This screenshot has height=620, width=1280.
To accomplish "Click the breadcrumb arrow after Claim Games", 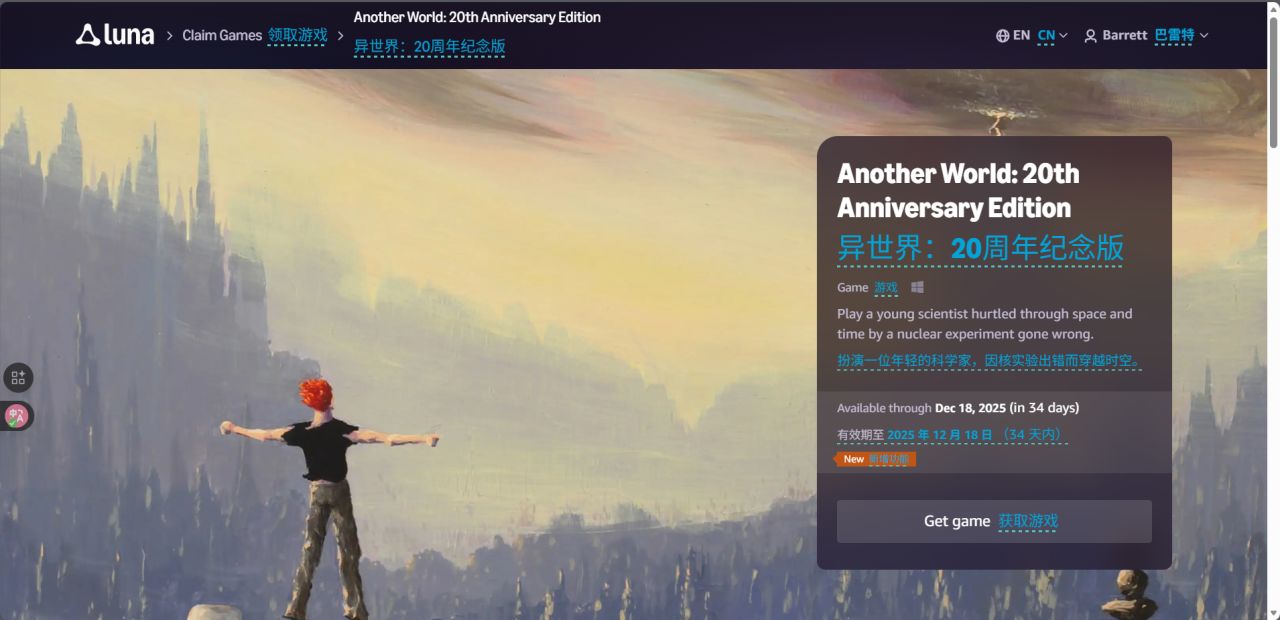I will coord(340,35).
